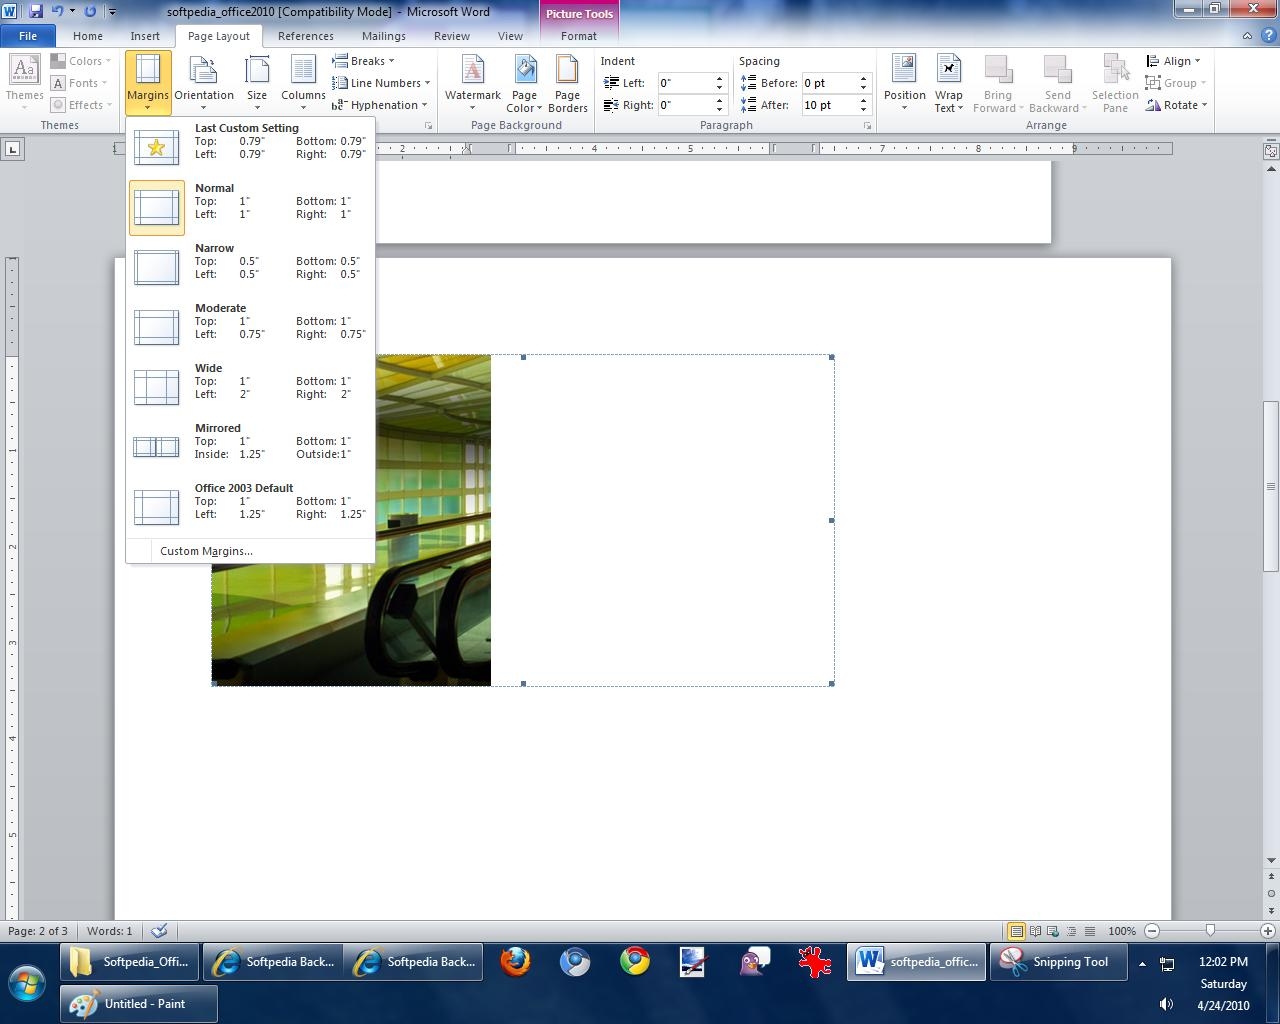Toggle the tab stop selector by the ruler

click(x=12, y=149)
